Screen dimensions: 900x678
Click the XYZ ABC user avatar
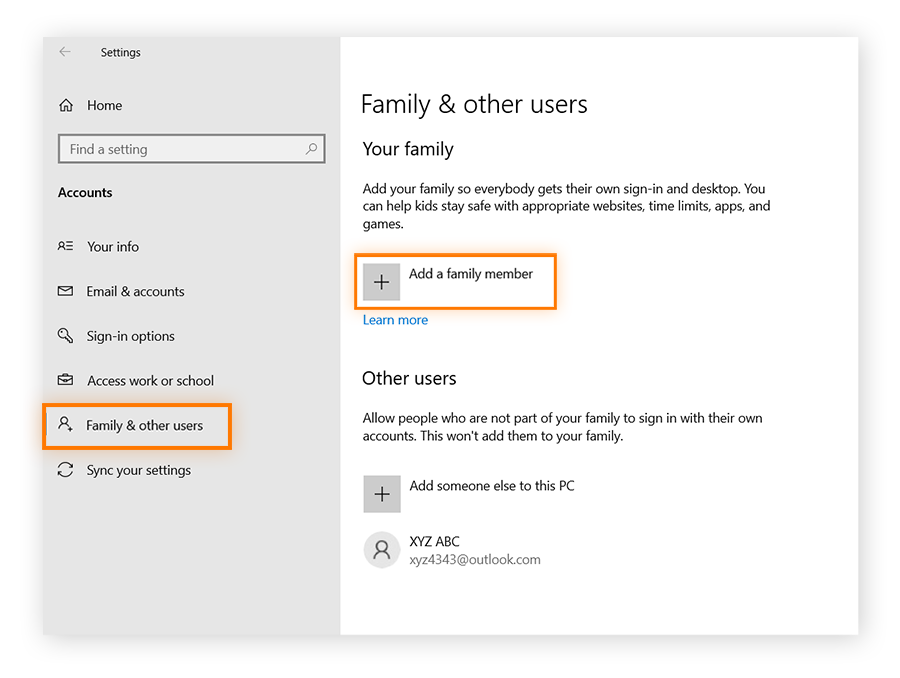[382, 550]
